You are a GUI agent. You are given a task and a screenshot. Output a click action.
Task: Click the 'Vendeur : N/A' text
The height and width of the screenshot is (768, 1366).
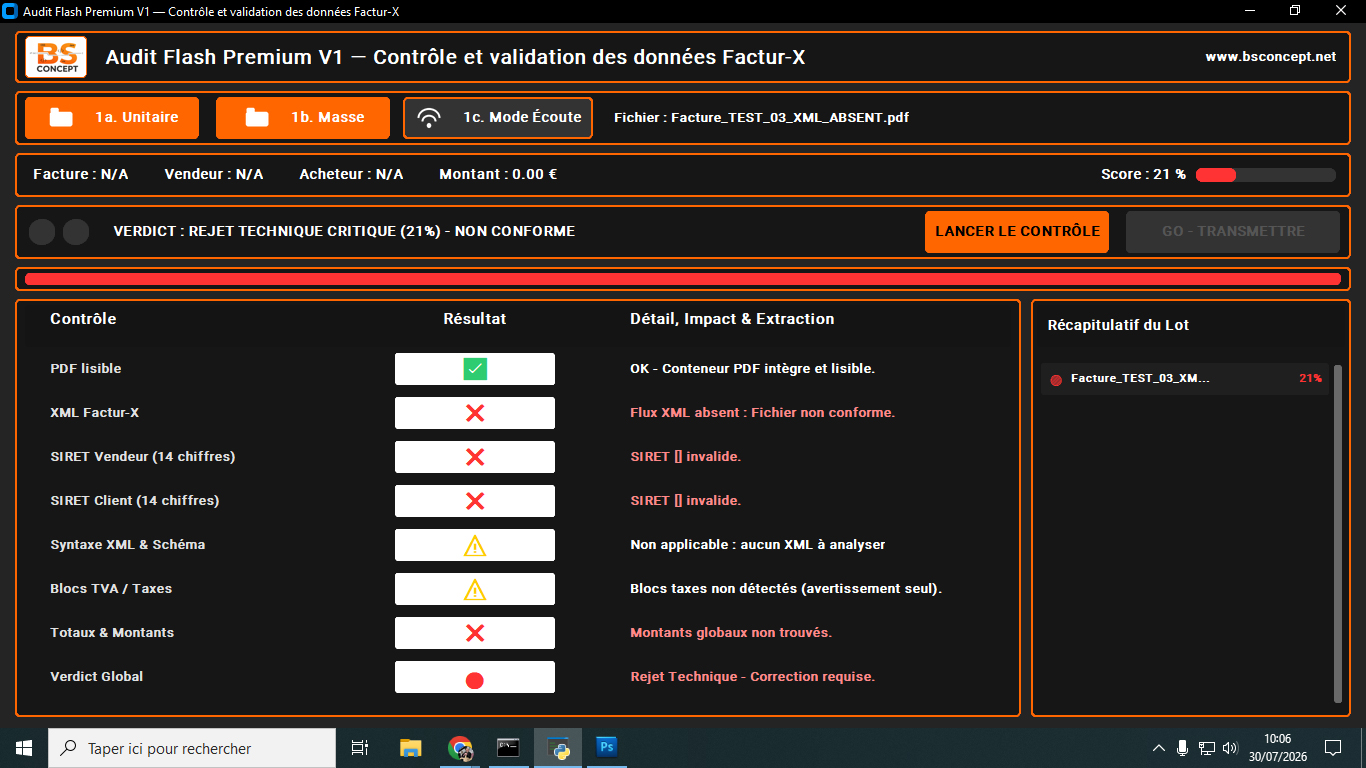click(x=214, y=175)
